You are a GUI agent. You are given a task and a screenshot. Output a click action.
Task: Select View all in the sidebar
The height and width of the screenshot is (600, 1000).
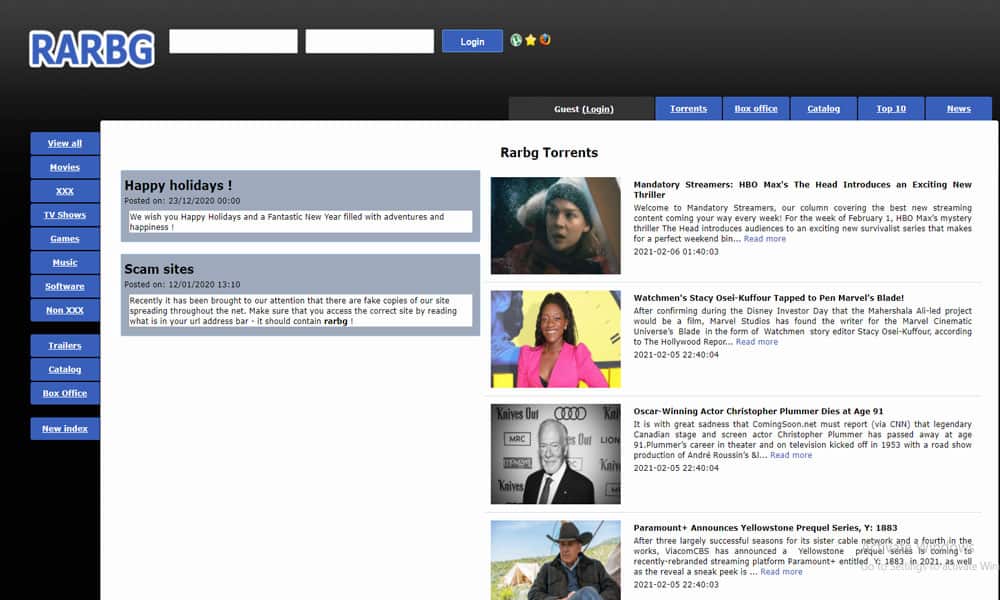[65, 143]
